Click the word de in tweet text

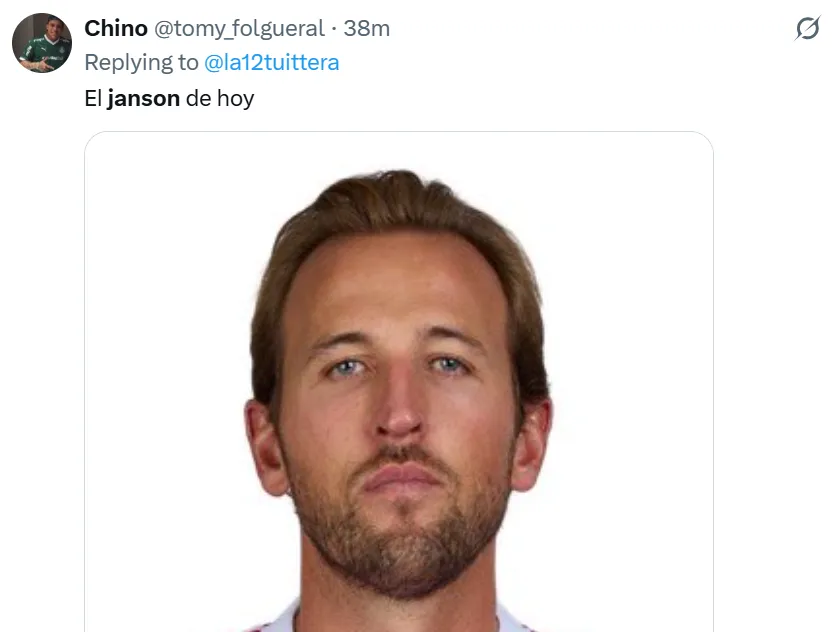pos(198,99)
